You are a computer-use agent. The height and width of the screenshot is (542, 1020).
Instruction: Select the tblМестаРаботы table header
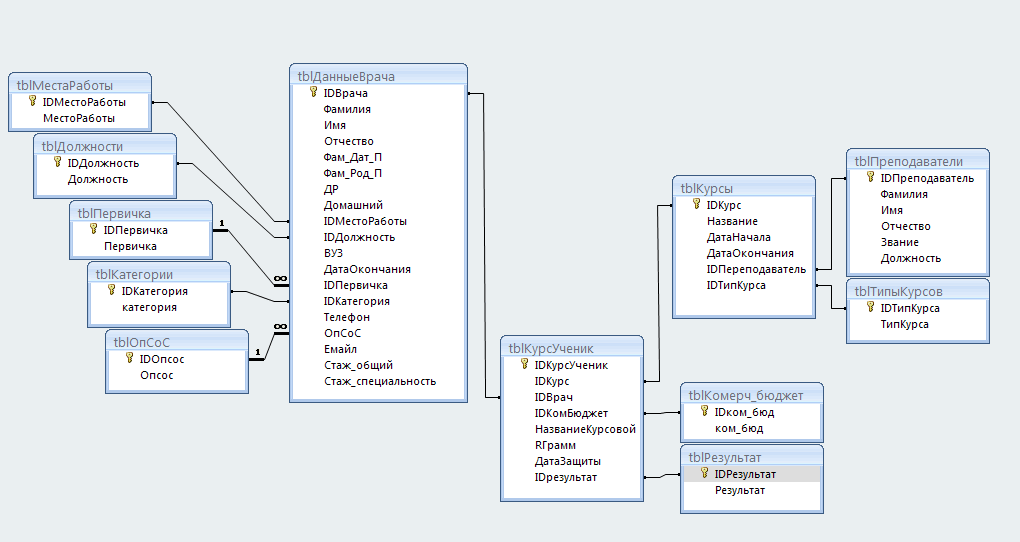coord(80,85)
